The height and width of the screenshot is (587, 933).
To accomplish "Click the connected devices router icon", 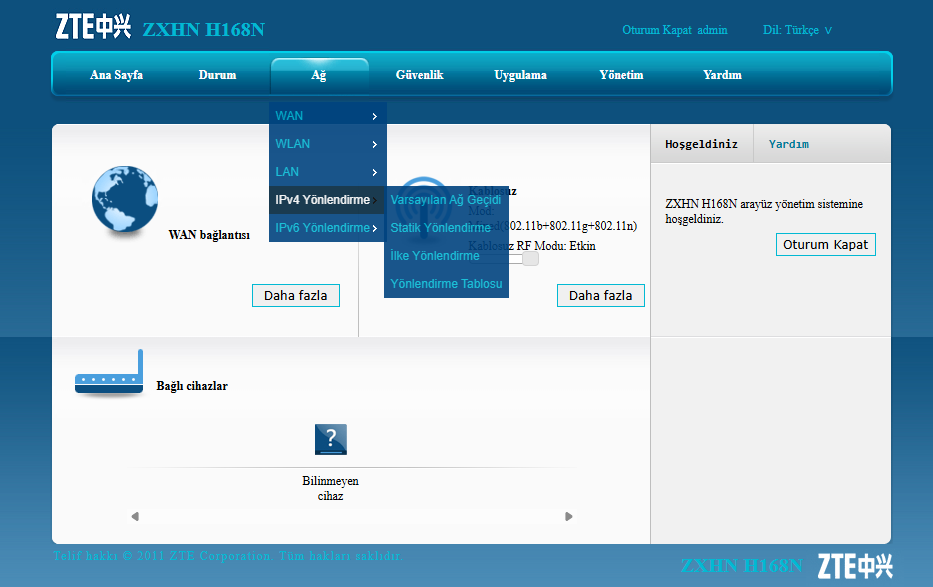I will coord(109,372).
